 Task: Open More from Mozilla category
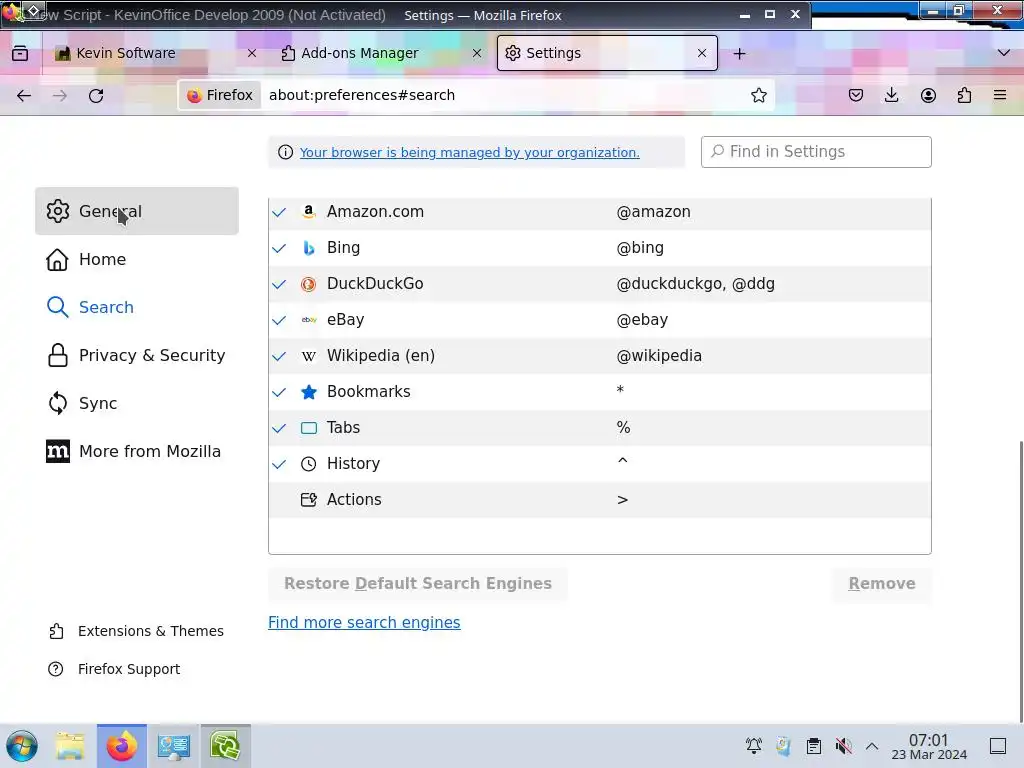click(136, 451)
